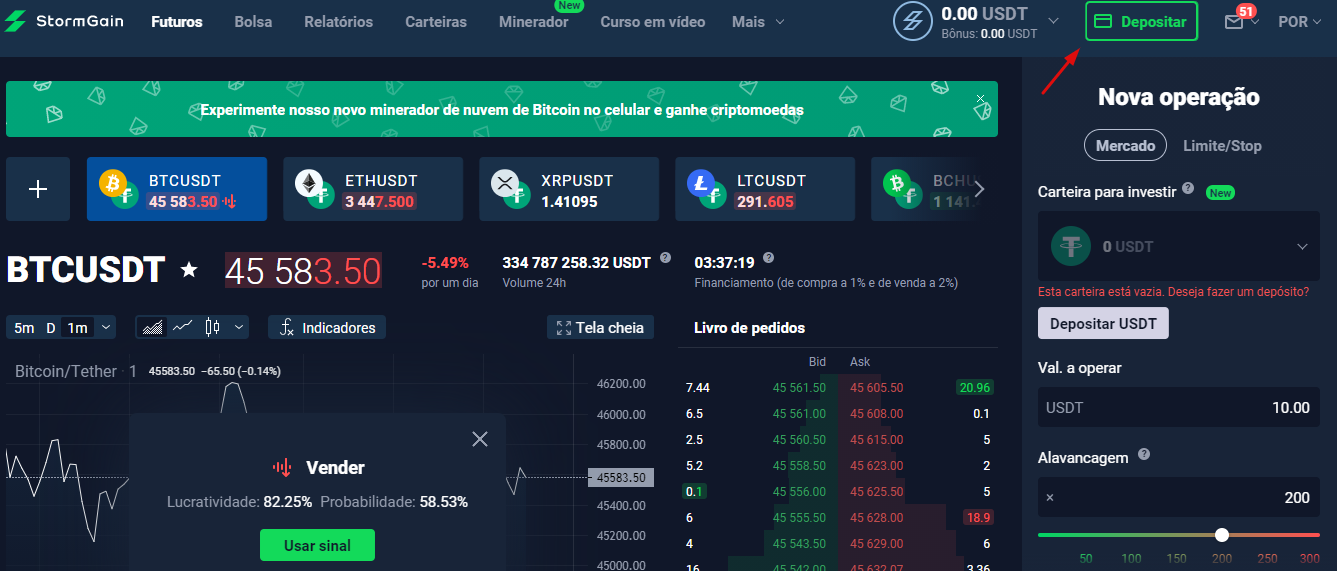Select the XRPUSDT instrument card
The height and width of the screenshot is (571, 1337).
(x=569, y=188)
